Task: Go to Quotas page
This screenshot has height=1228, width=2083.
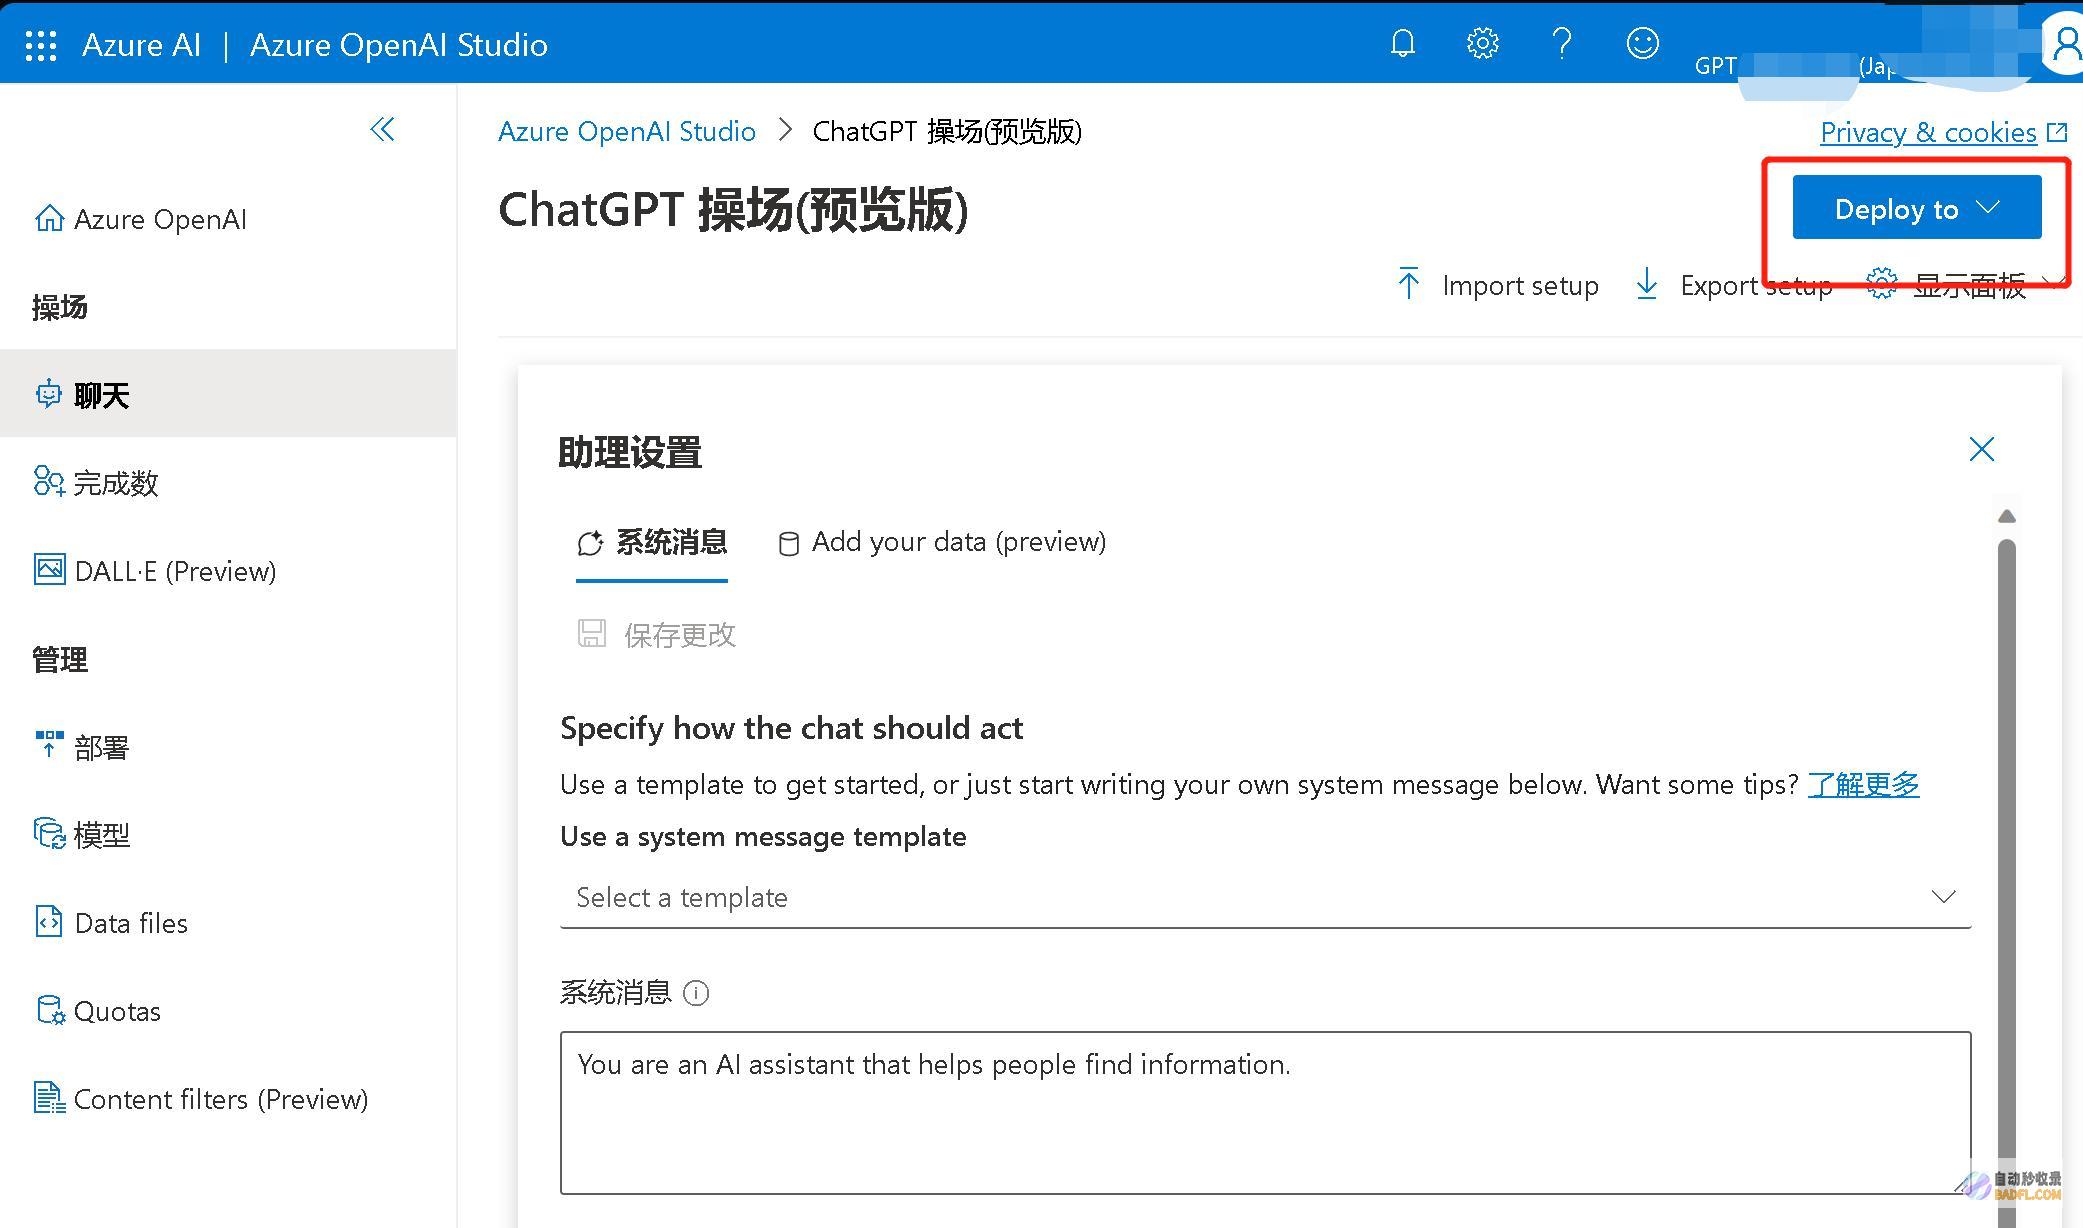Action: [x=228, y=1010]
